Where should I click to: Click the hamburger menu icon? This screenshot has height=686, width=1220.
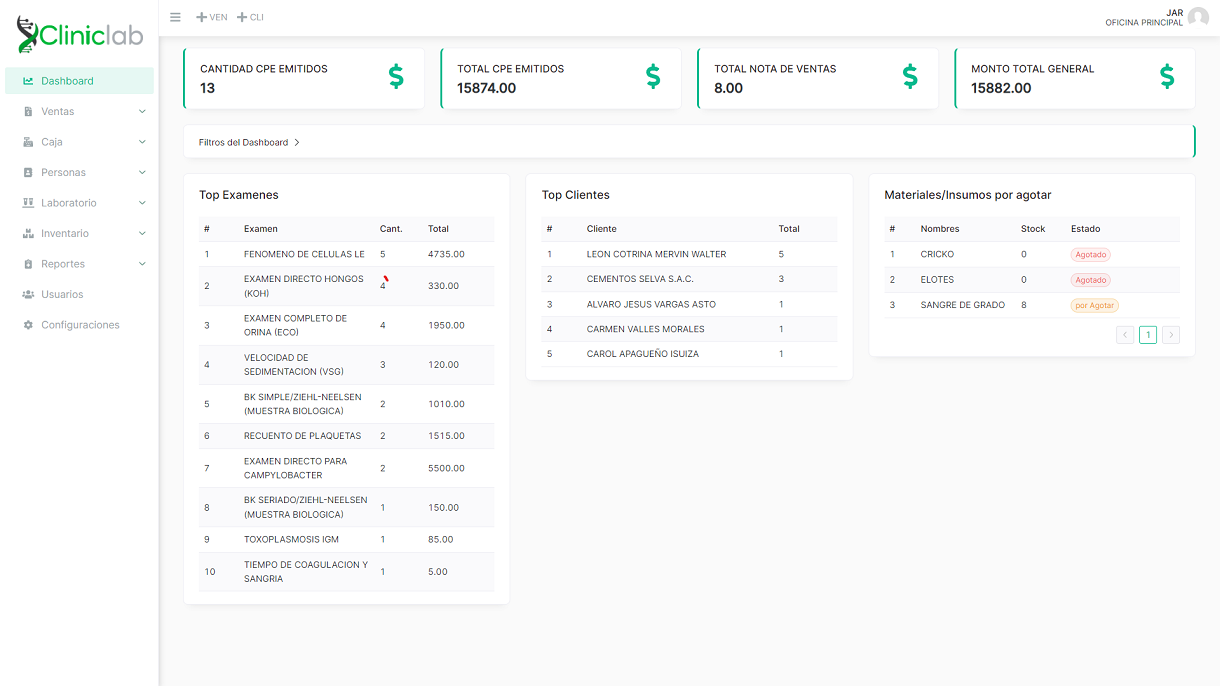[x=175, y=17]
